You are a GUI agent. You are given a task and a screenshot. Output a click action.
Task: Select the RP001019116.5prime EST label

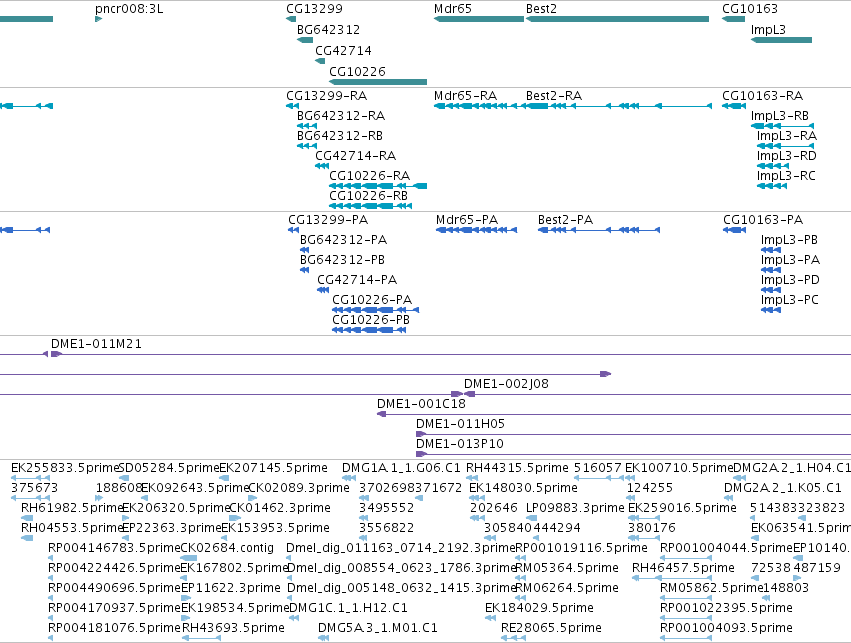pyautogui.click(x=581, y=549)
